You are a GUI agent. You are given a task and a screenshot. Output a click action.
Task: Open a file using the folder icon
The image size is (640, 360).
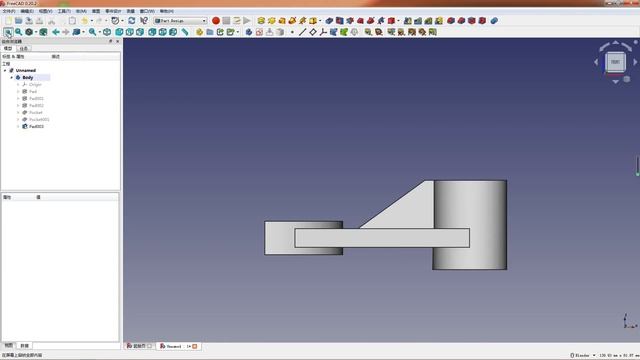(19, 21)
